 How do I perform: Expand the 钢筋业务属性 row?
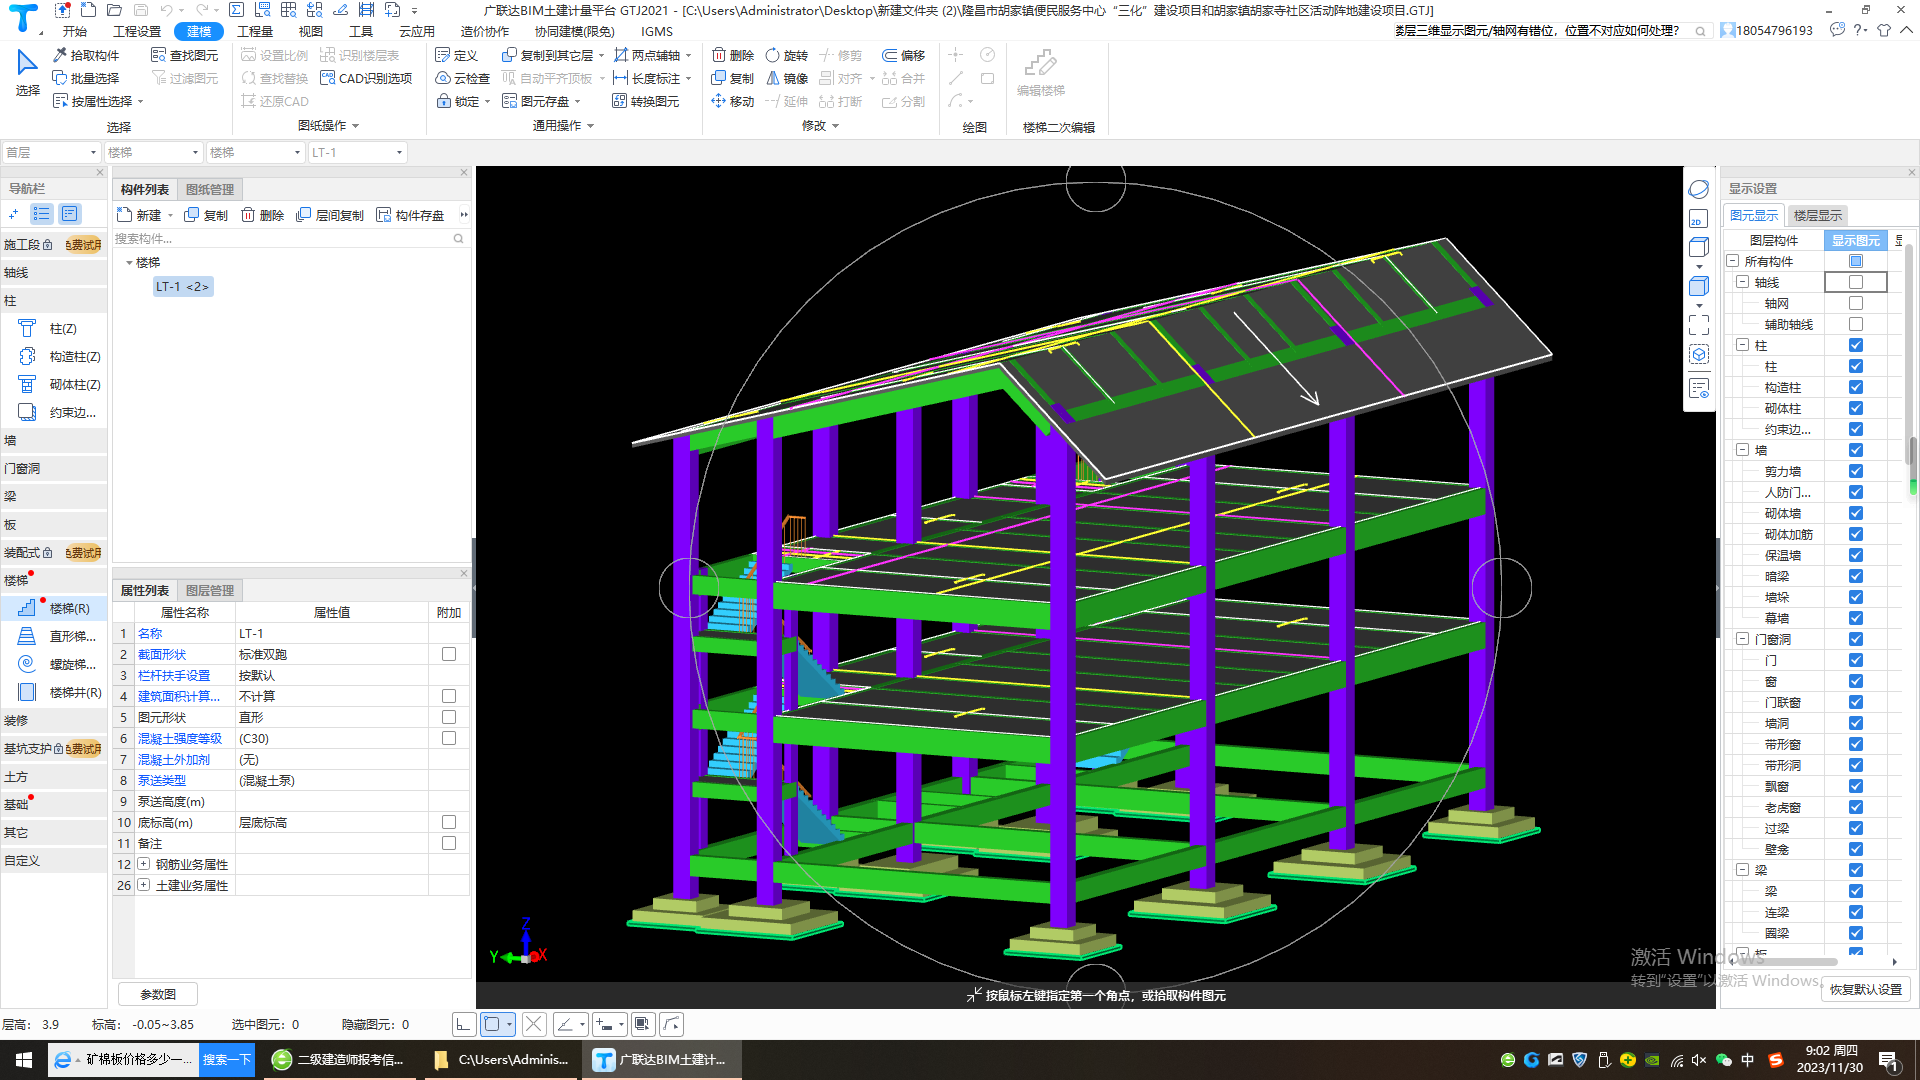click(144, 864)
